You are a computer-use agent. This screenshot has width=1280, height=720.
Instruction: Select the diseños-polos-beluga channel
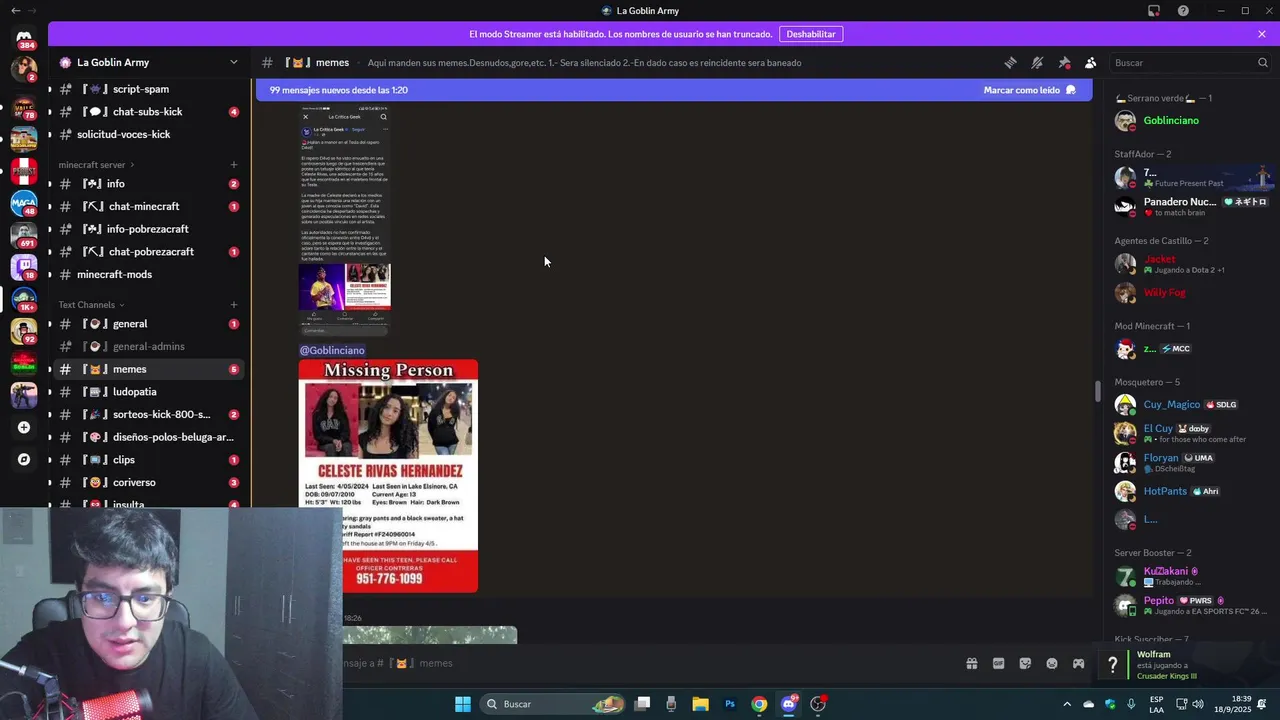149,437
